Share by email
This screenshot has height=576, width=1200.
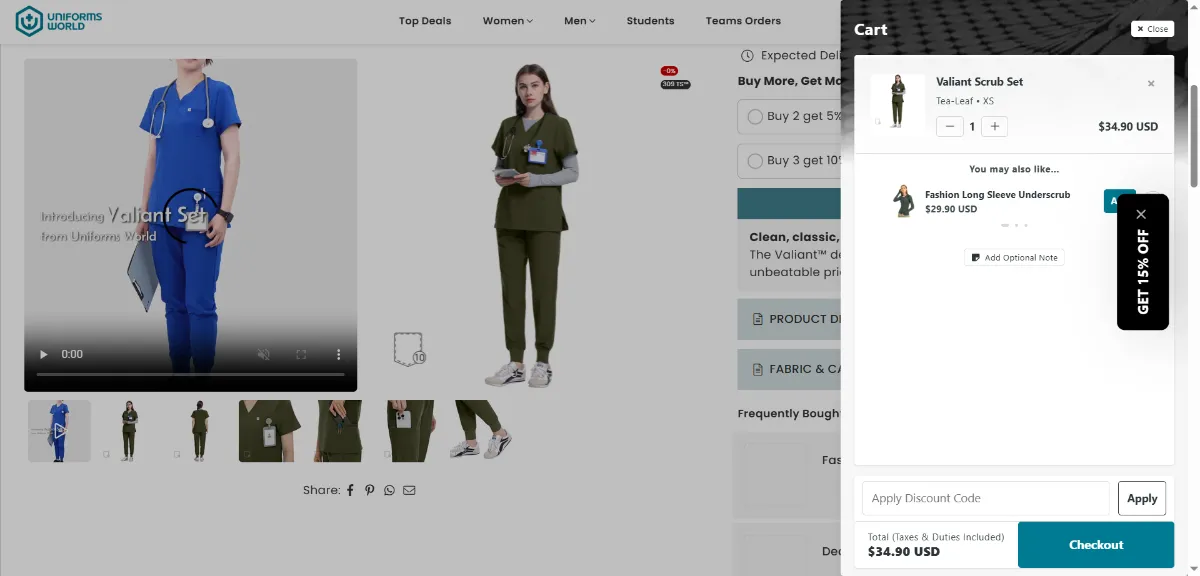pyautogui.click(x=409, y=490)
